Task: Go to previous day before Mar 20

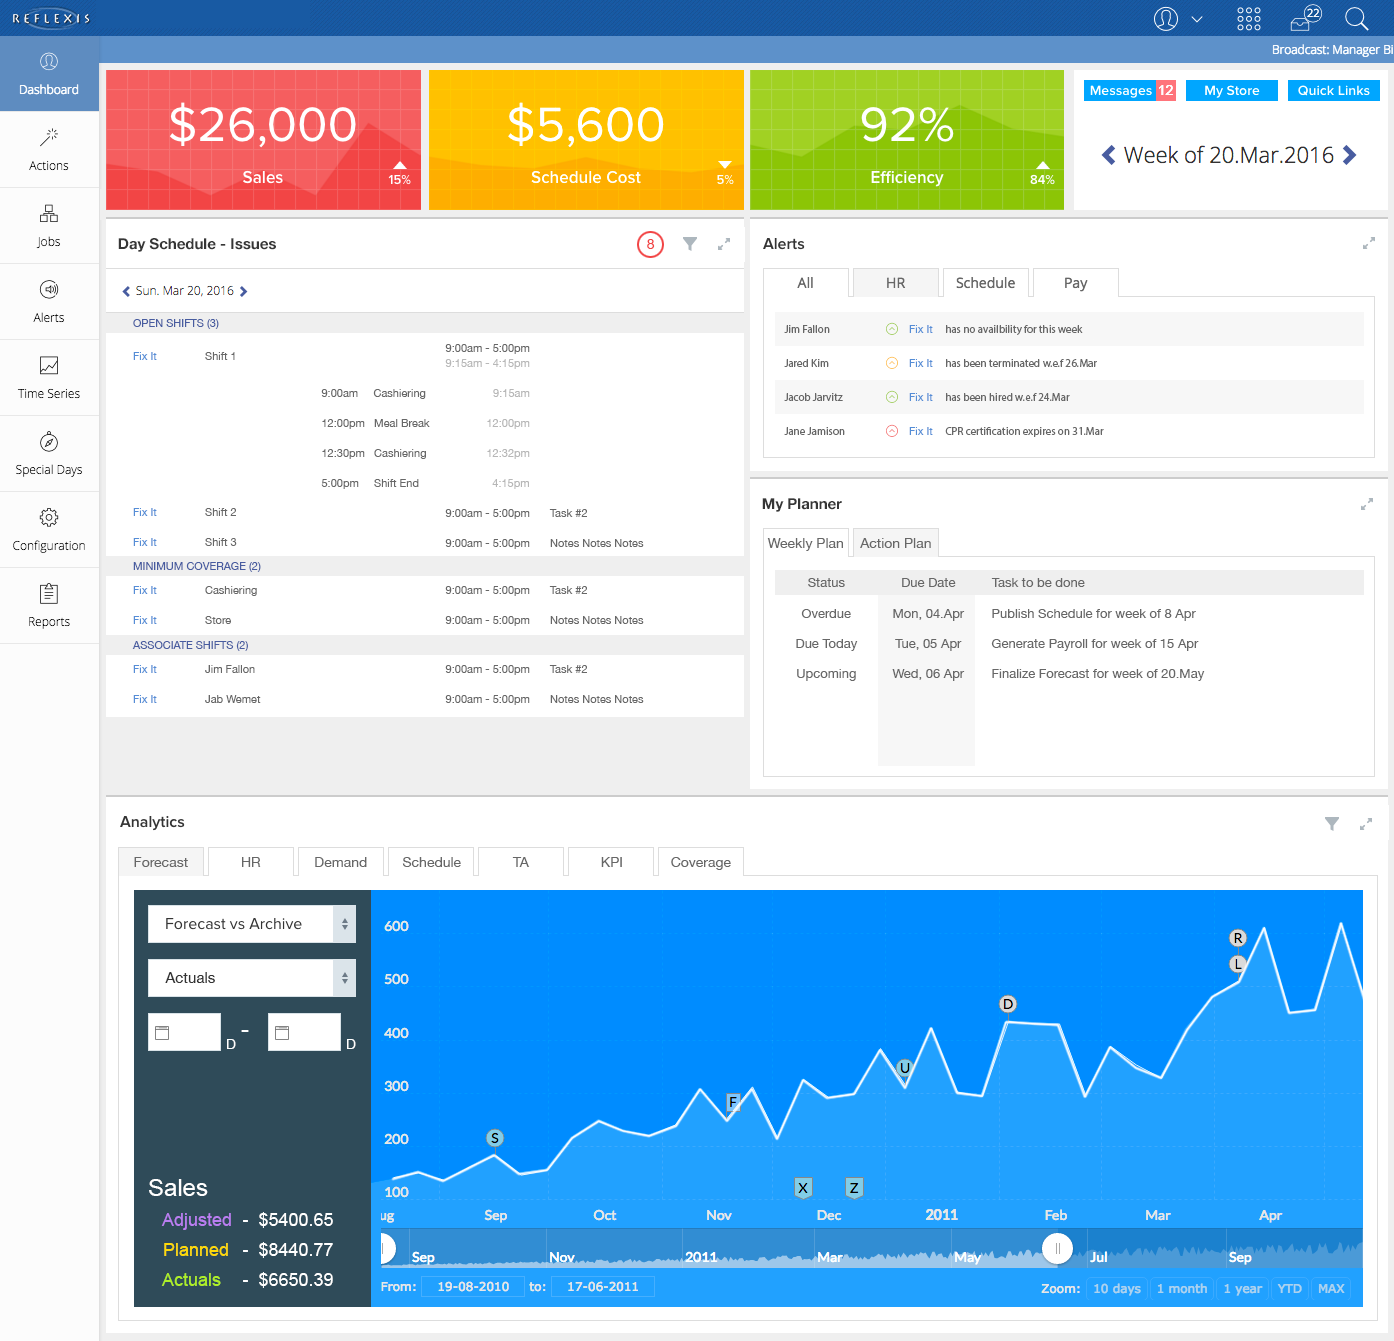Action: click(126, 292)
